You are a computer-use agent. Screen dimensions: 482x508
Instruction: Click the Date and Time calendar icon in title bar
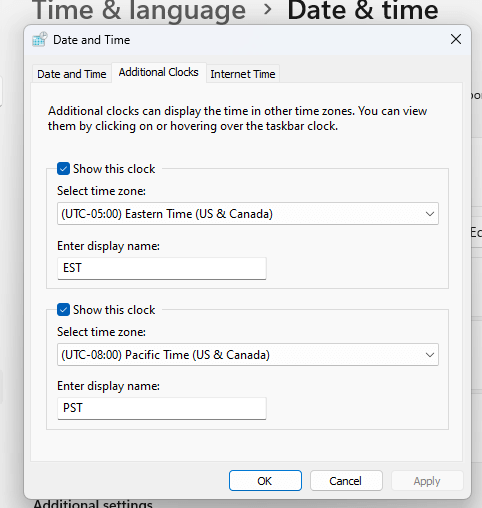pos(40,40)
